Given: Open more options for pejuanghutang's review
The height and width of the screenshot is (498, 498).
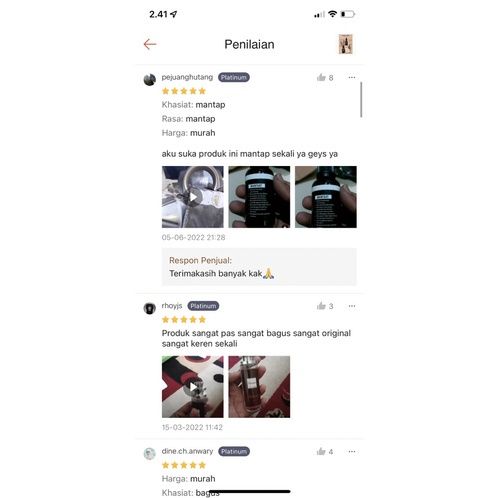Looking at the screenshot, I should [x=352, y=77].
